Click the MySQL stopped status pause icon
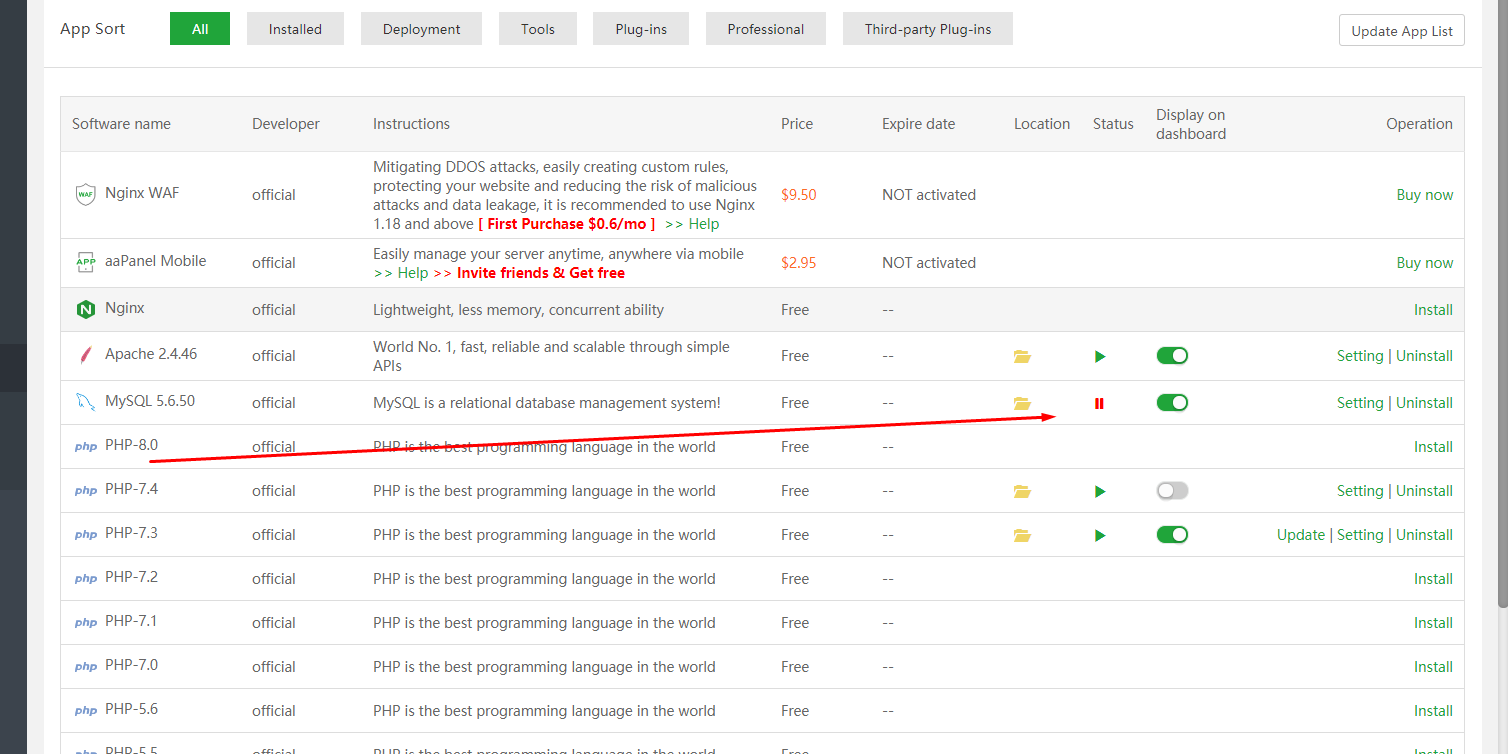 [1100, 403]
